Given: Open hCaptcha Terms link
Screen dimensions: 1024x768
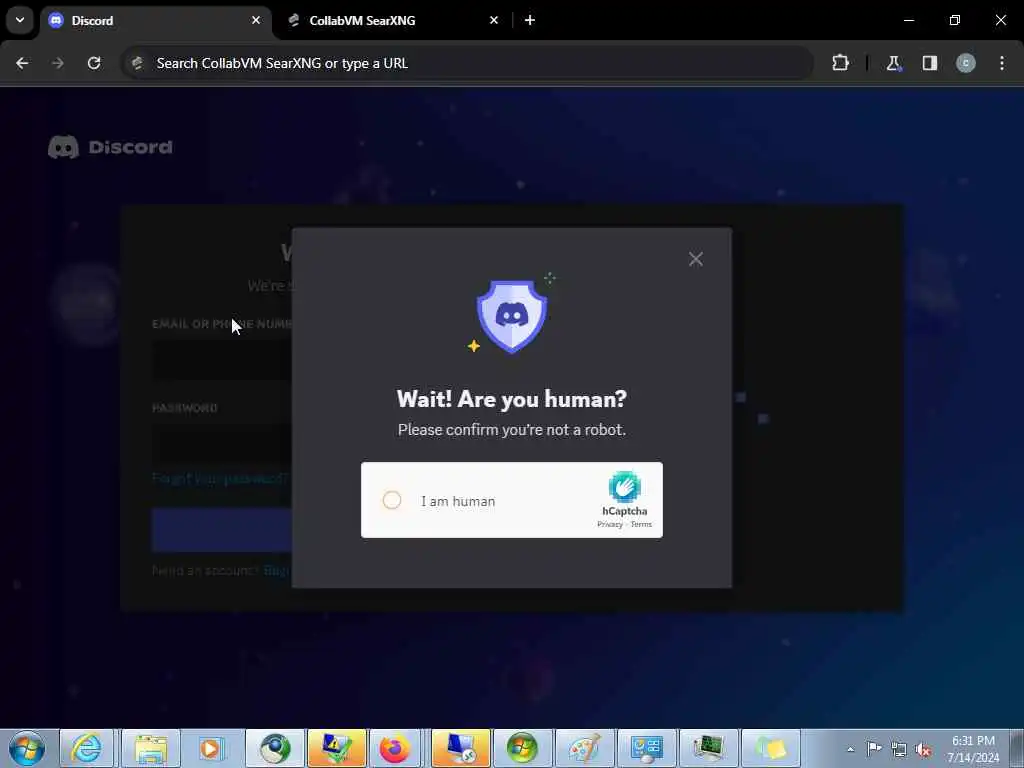Looking at the screenshot, I should click(641, 524).
